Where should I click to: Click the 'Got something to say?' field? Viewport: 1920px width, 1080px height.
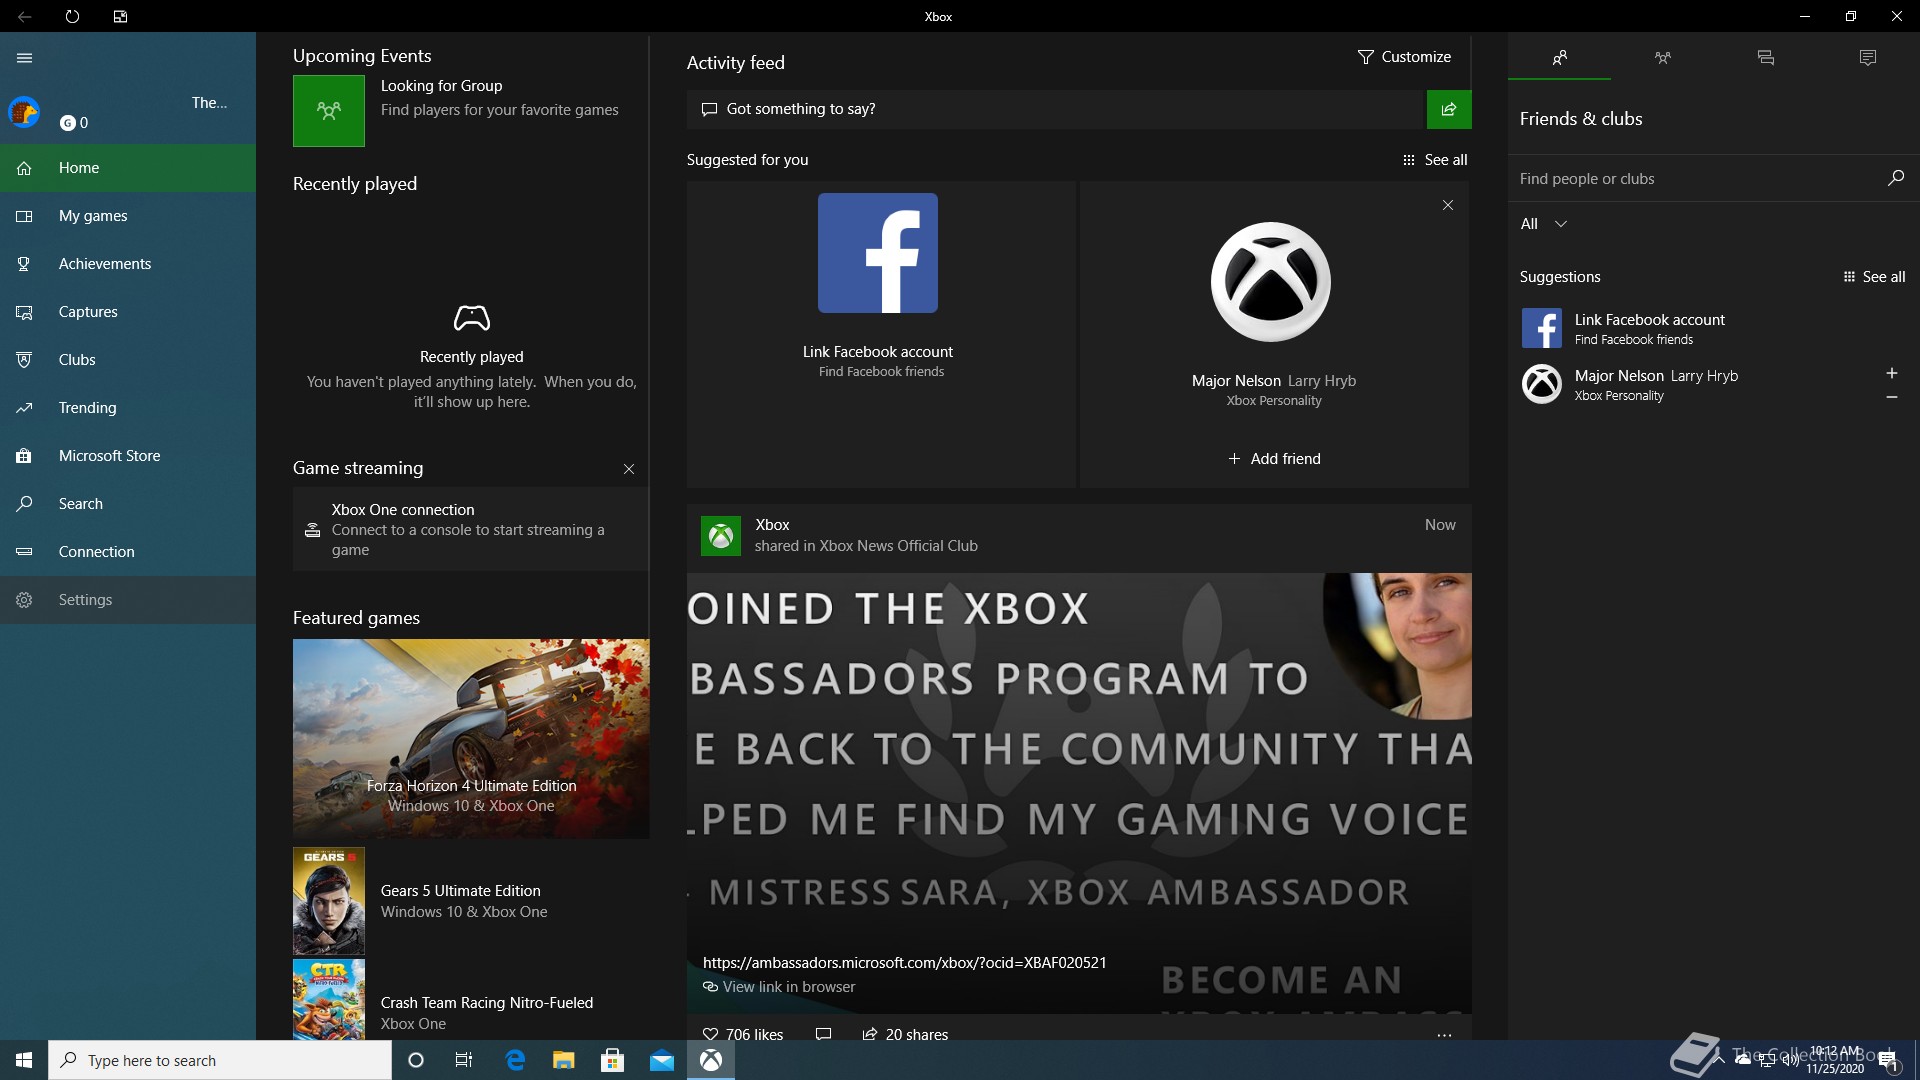click(1055, 109)
